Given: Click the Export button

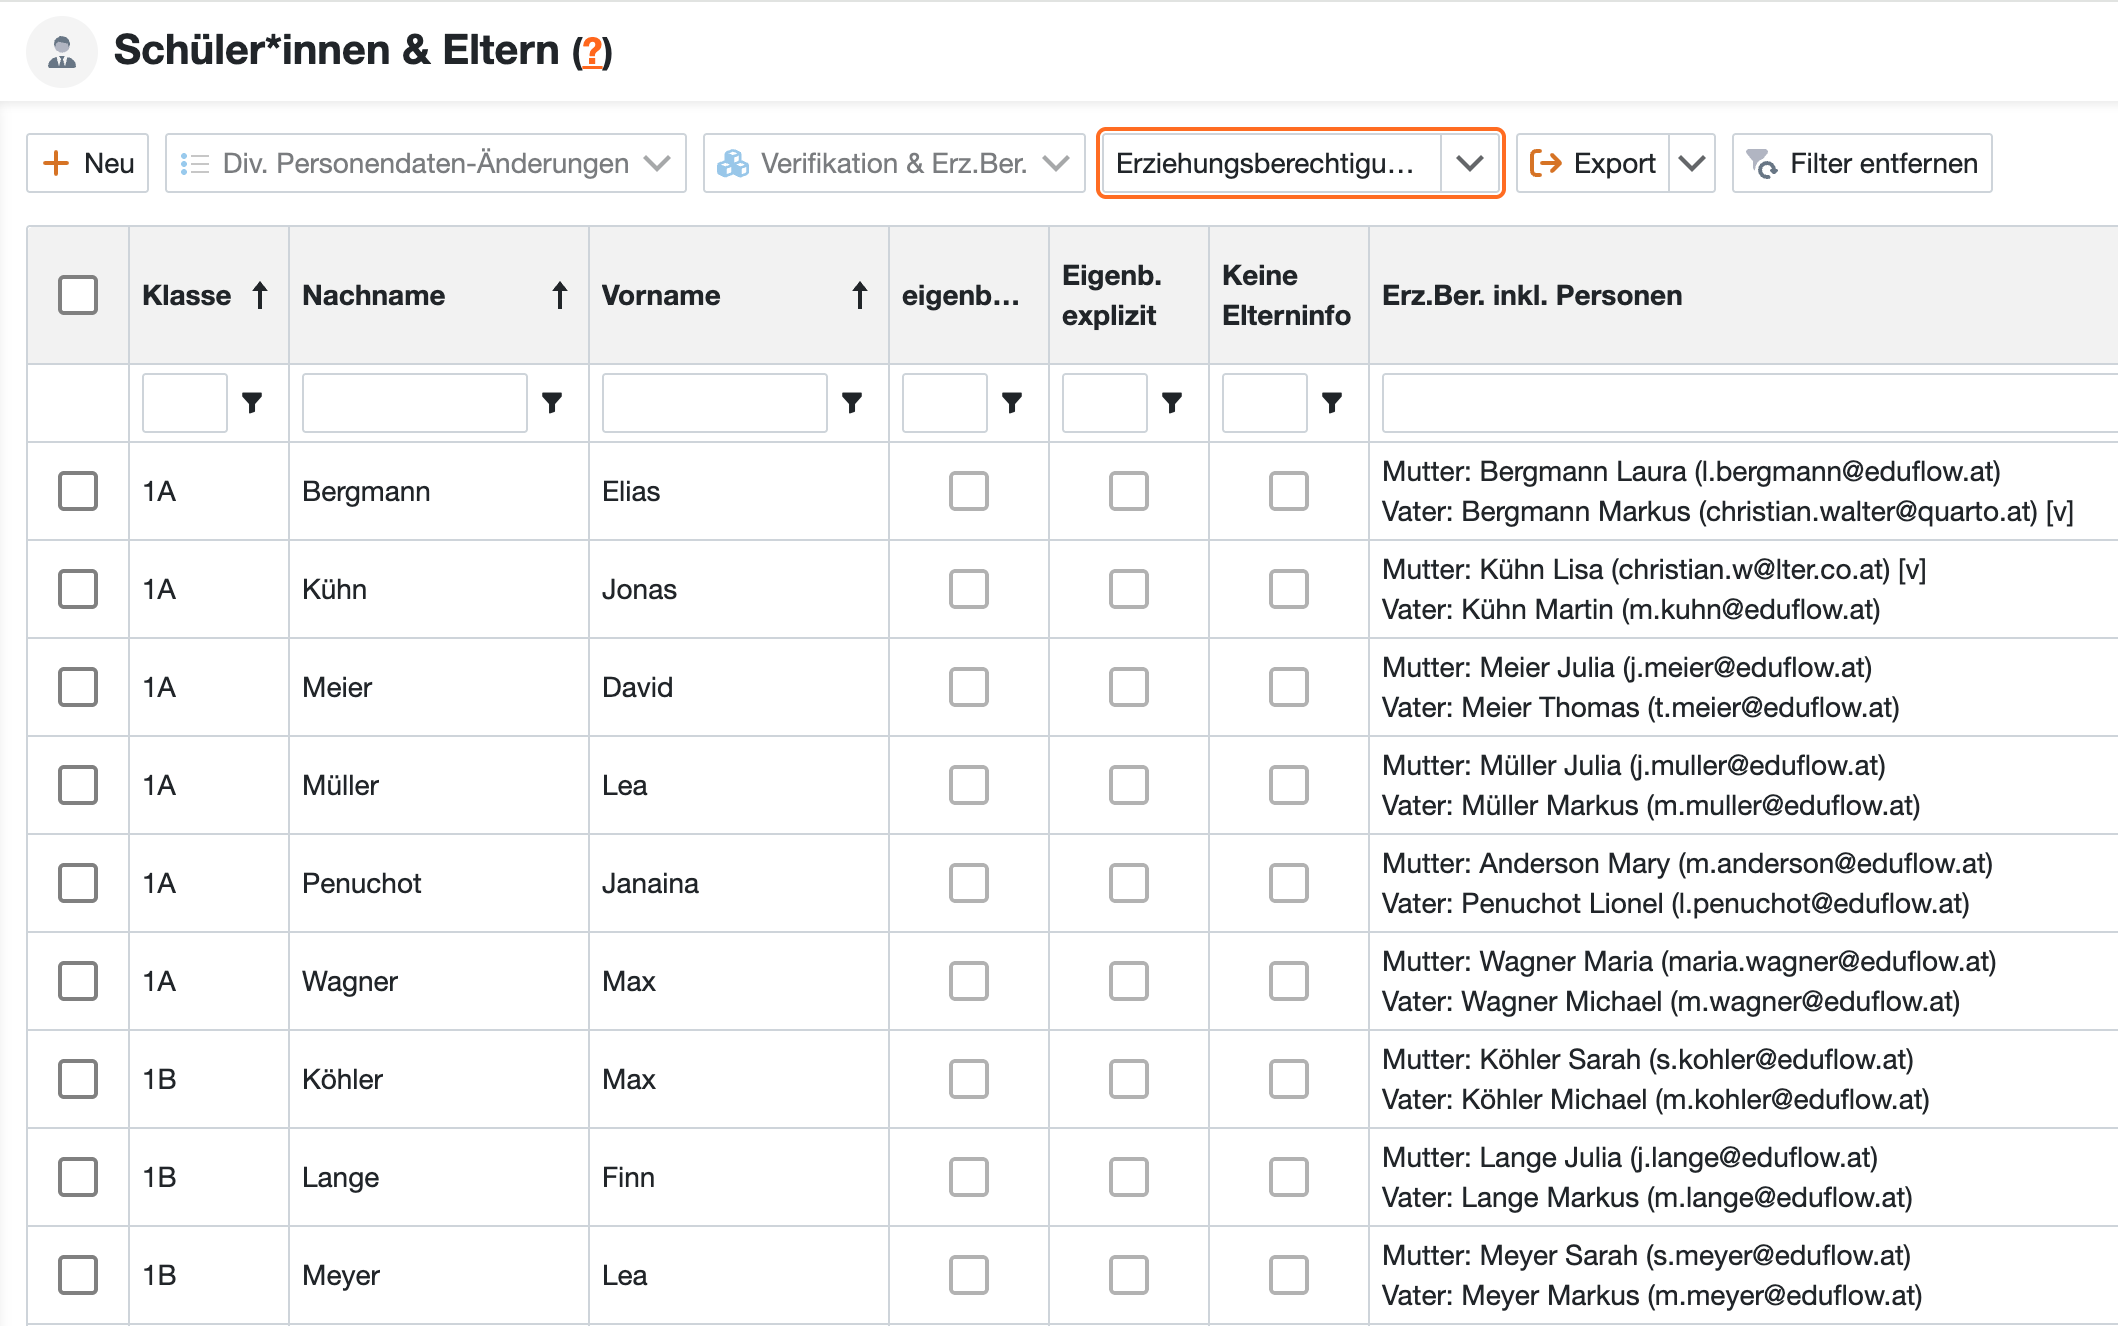Looking at the screenshot, I should click(1593, 163).
